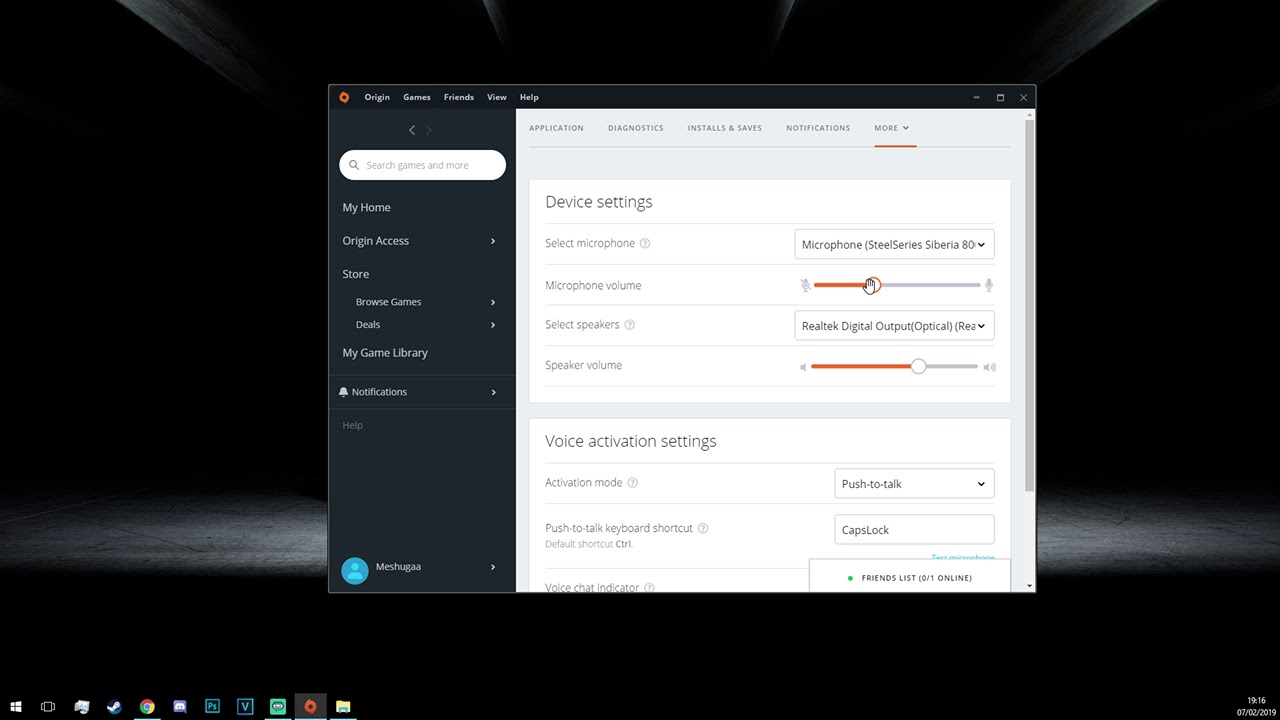Open the Meshugaa account menu arrow

coord(493,567)
